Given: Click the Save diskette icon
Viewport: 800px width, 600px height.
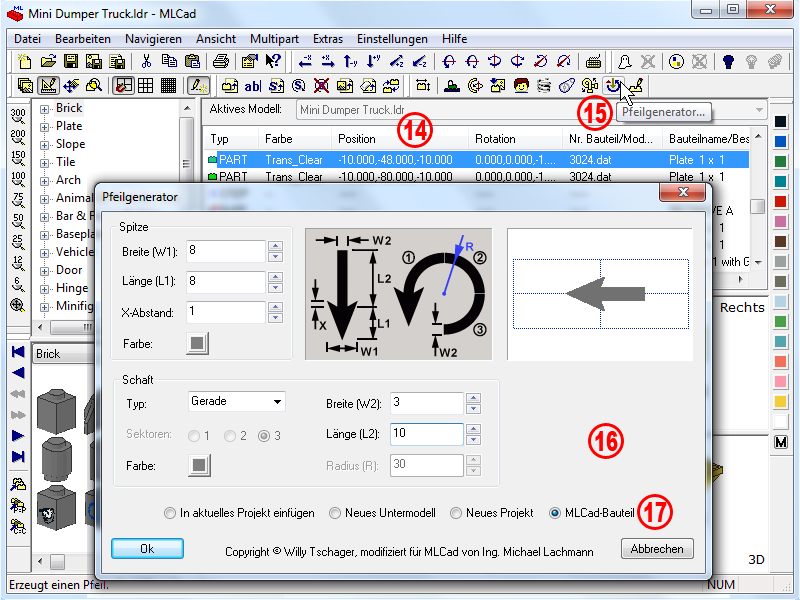Looking at the screenshot, I should (x=71, y=61).
